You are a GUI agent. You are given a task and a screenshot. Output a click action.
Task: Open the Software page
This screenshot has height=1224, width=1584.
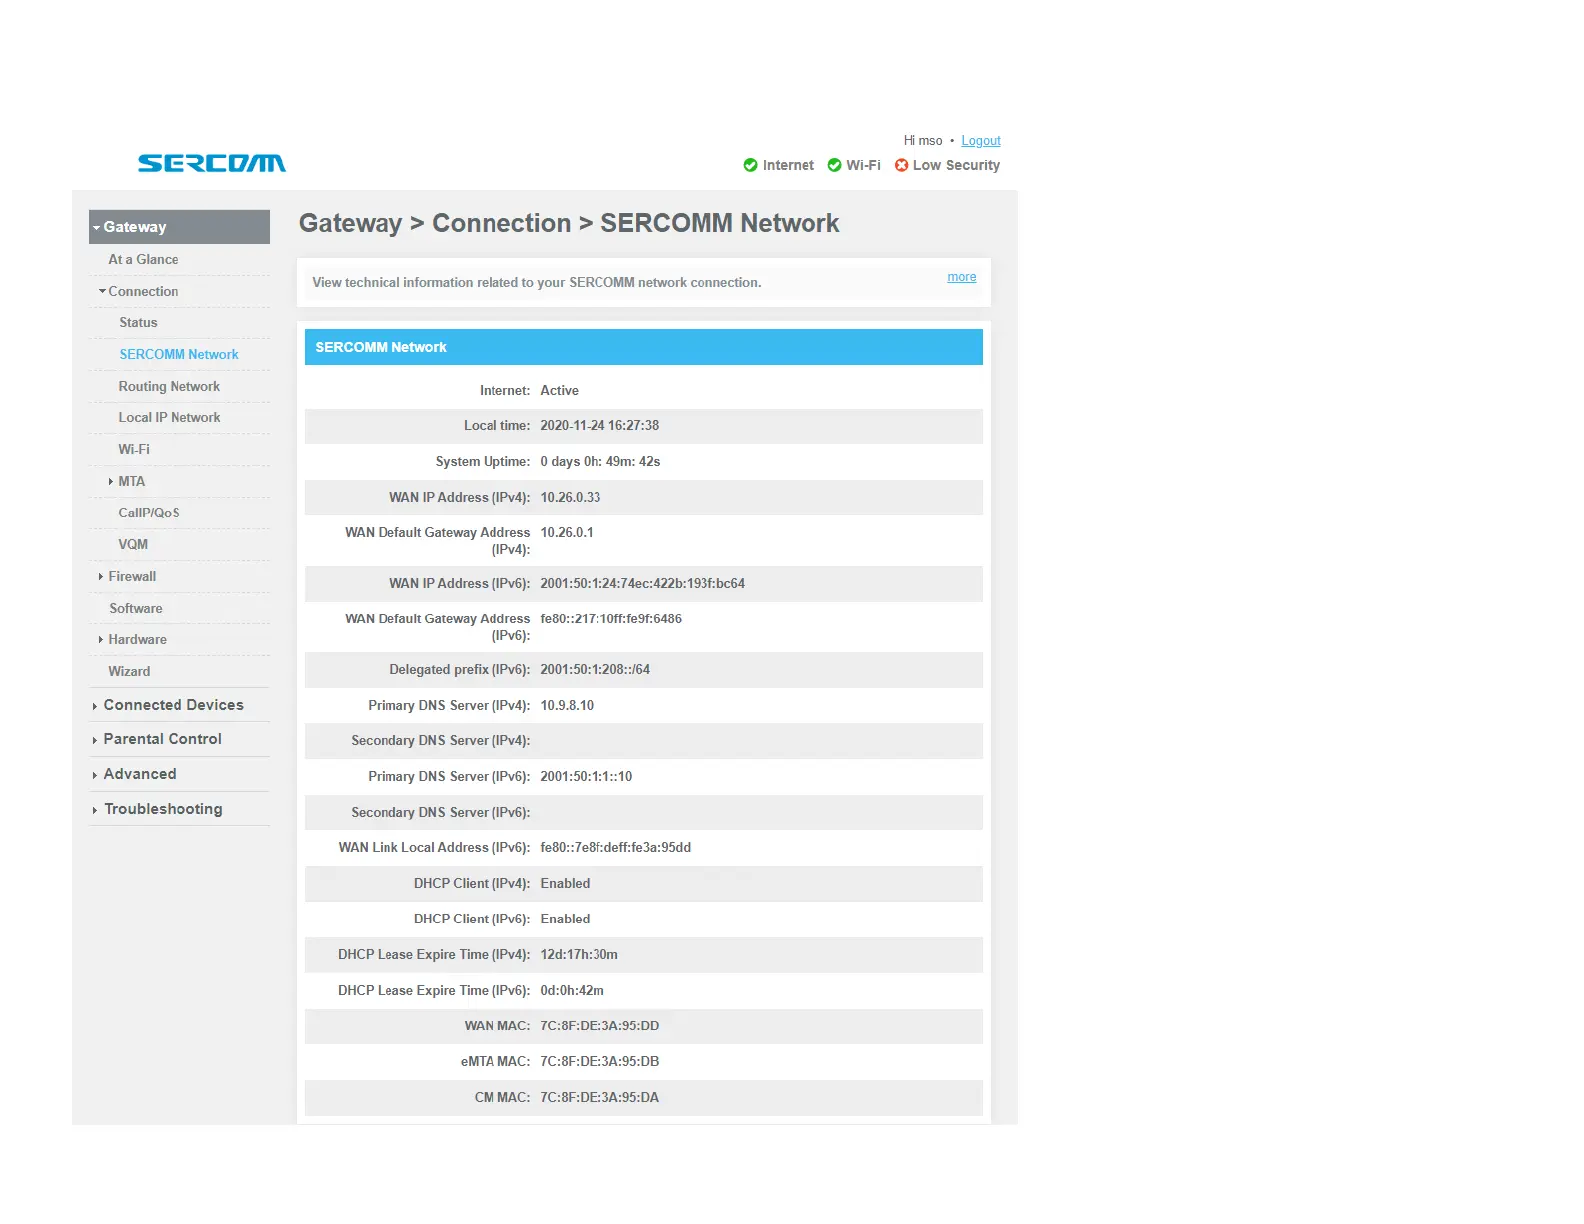pyautogui.click(x=136, y=608)
